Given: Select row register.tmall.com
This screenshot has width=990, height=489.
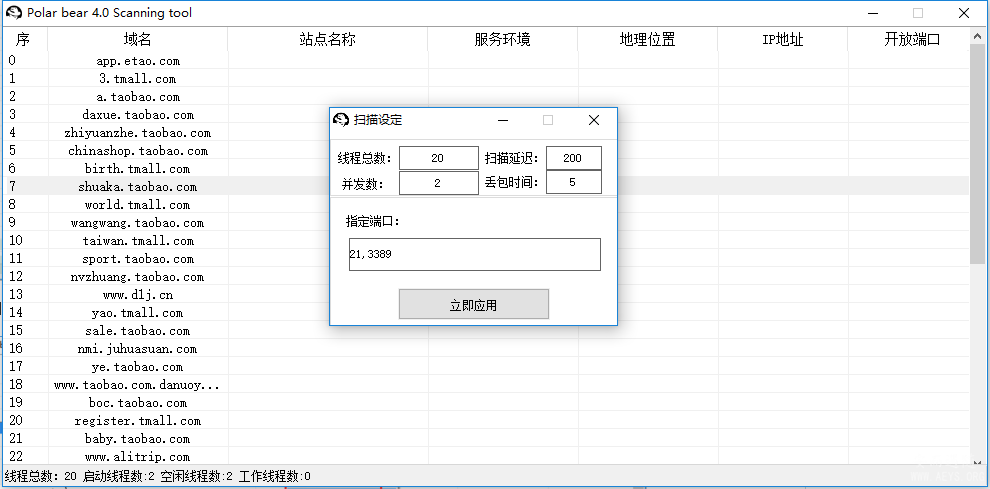Looking at the screenshot, I should 486,421.
